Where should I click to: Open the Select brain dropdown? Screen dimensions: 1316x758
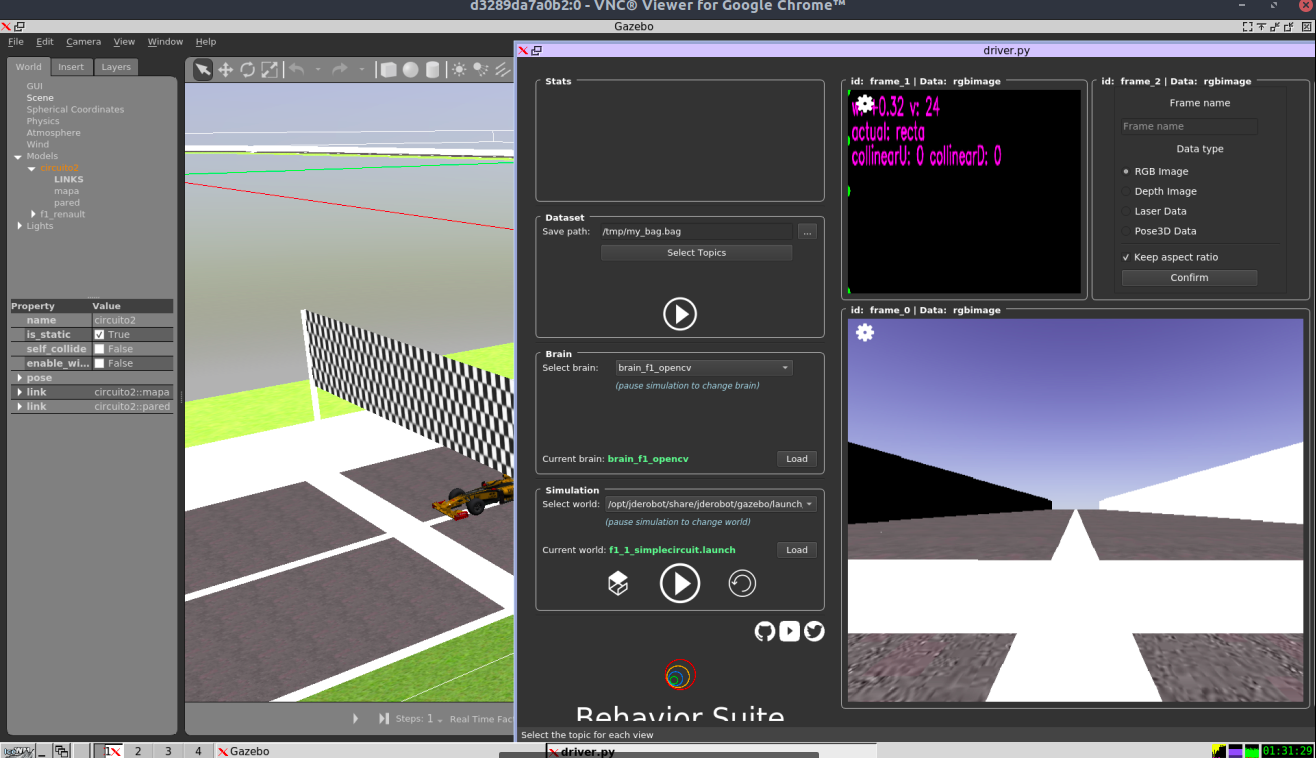coord(704,368)
